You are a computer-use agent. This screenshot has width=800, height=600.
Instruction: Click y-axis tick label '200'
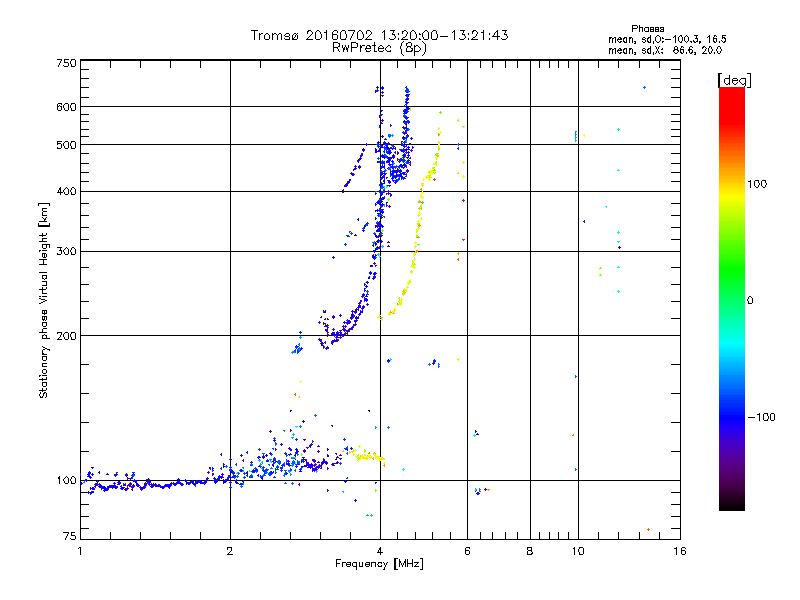coord(66,336)
